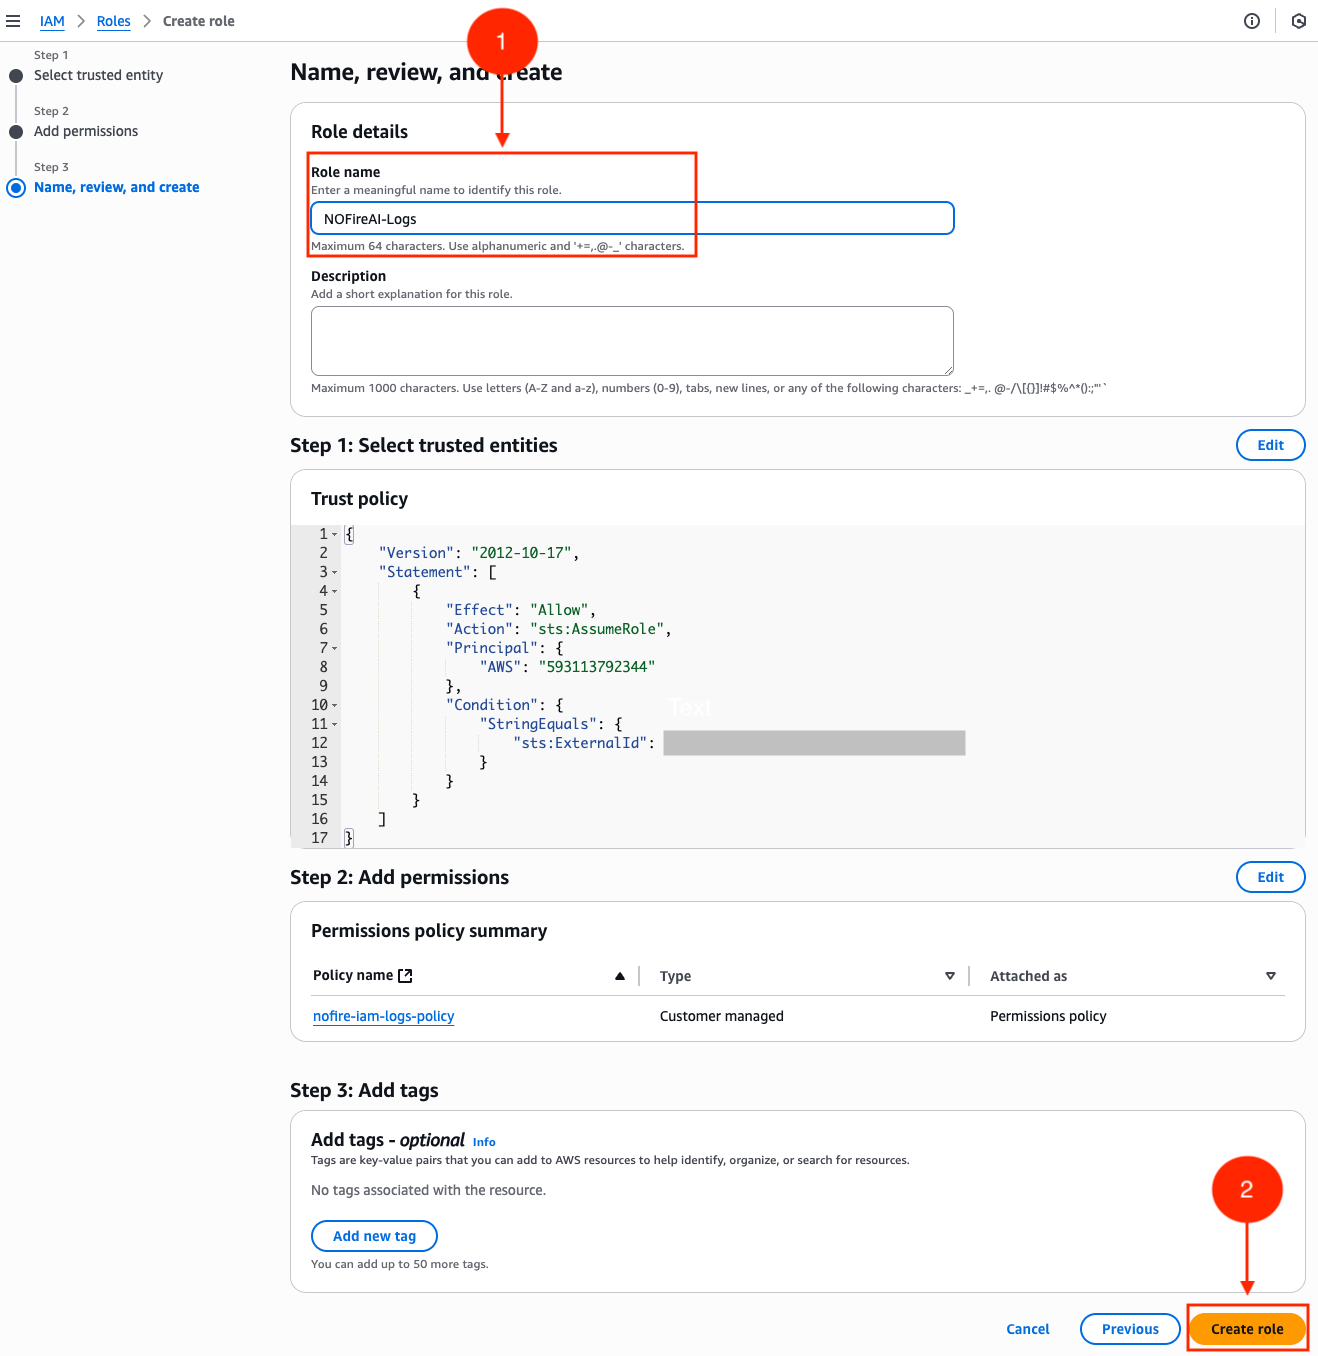
Task: Click the "sts:AssumeRole" action value
Action: pyautogui.click(x=597, y=629)
